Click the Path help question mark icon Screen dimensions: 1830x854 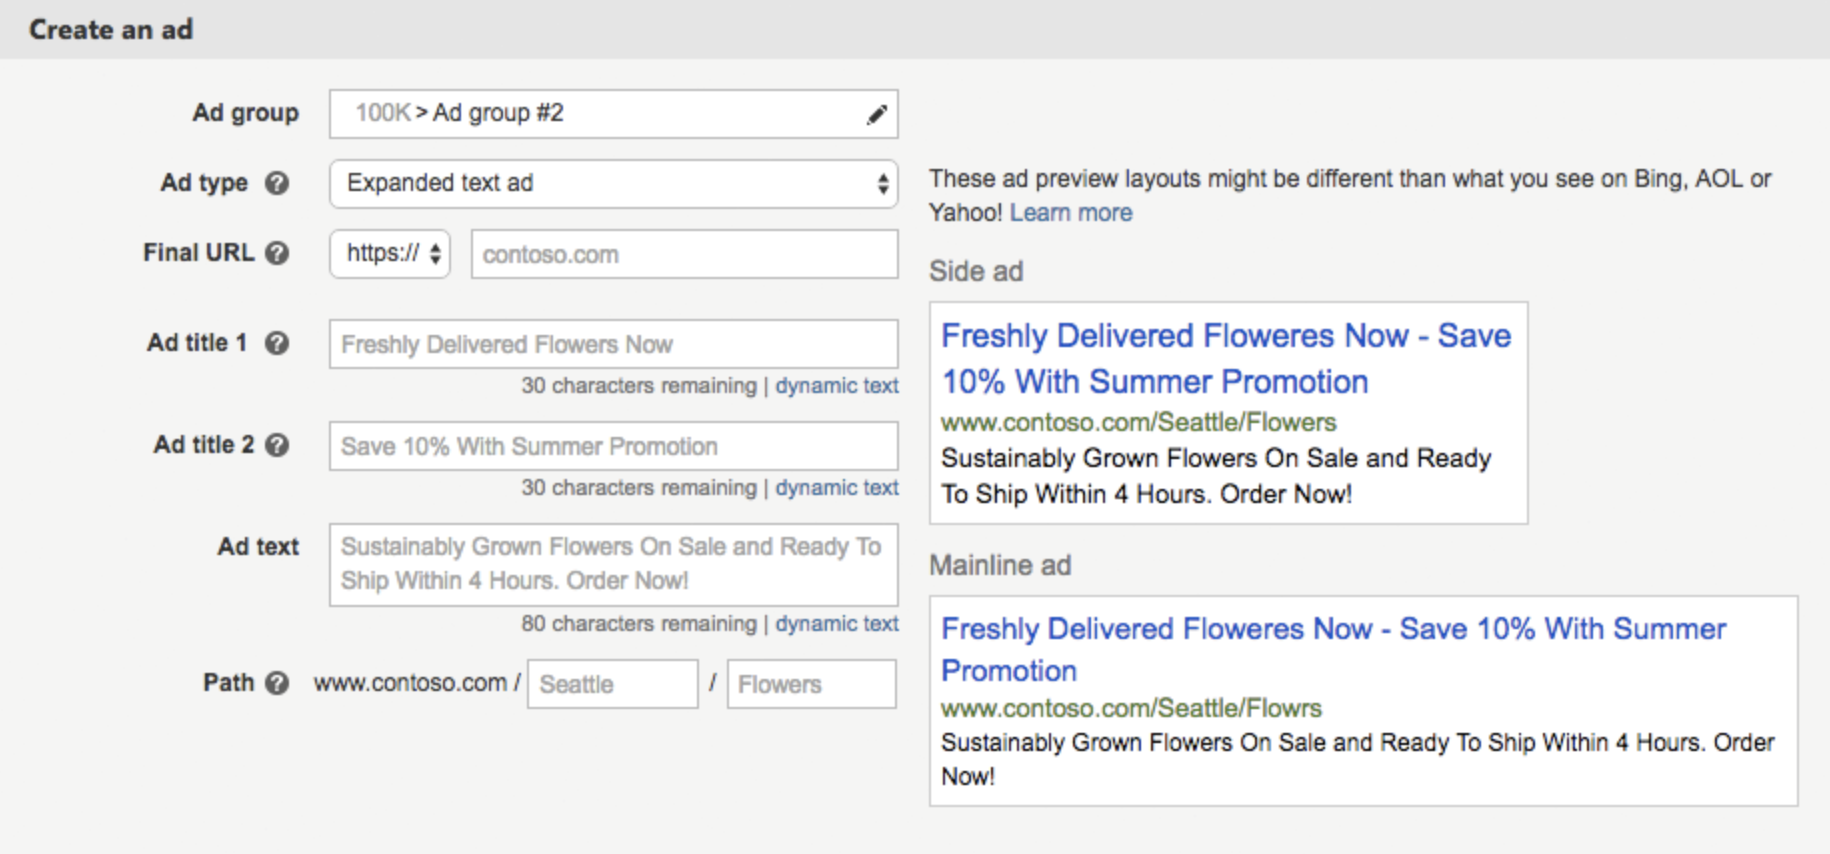[277, 684]
